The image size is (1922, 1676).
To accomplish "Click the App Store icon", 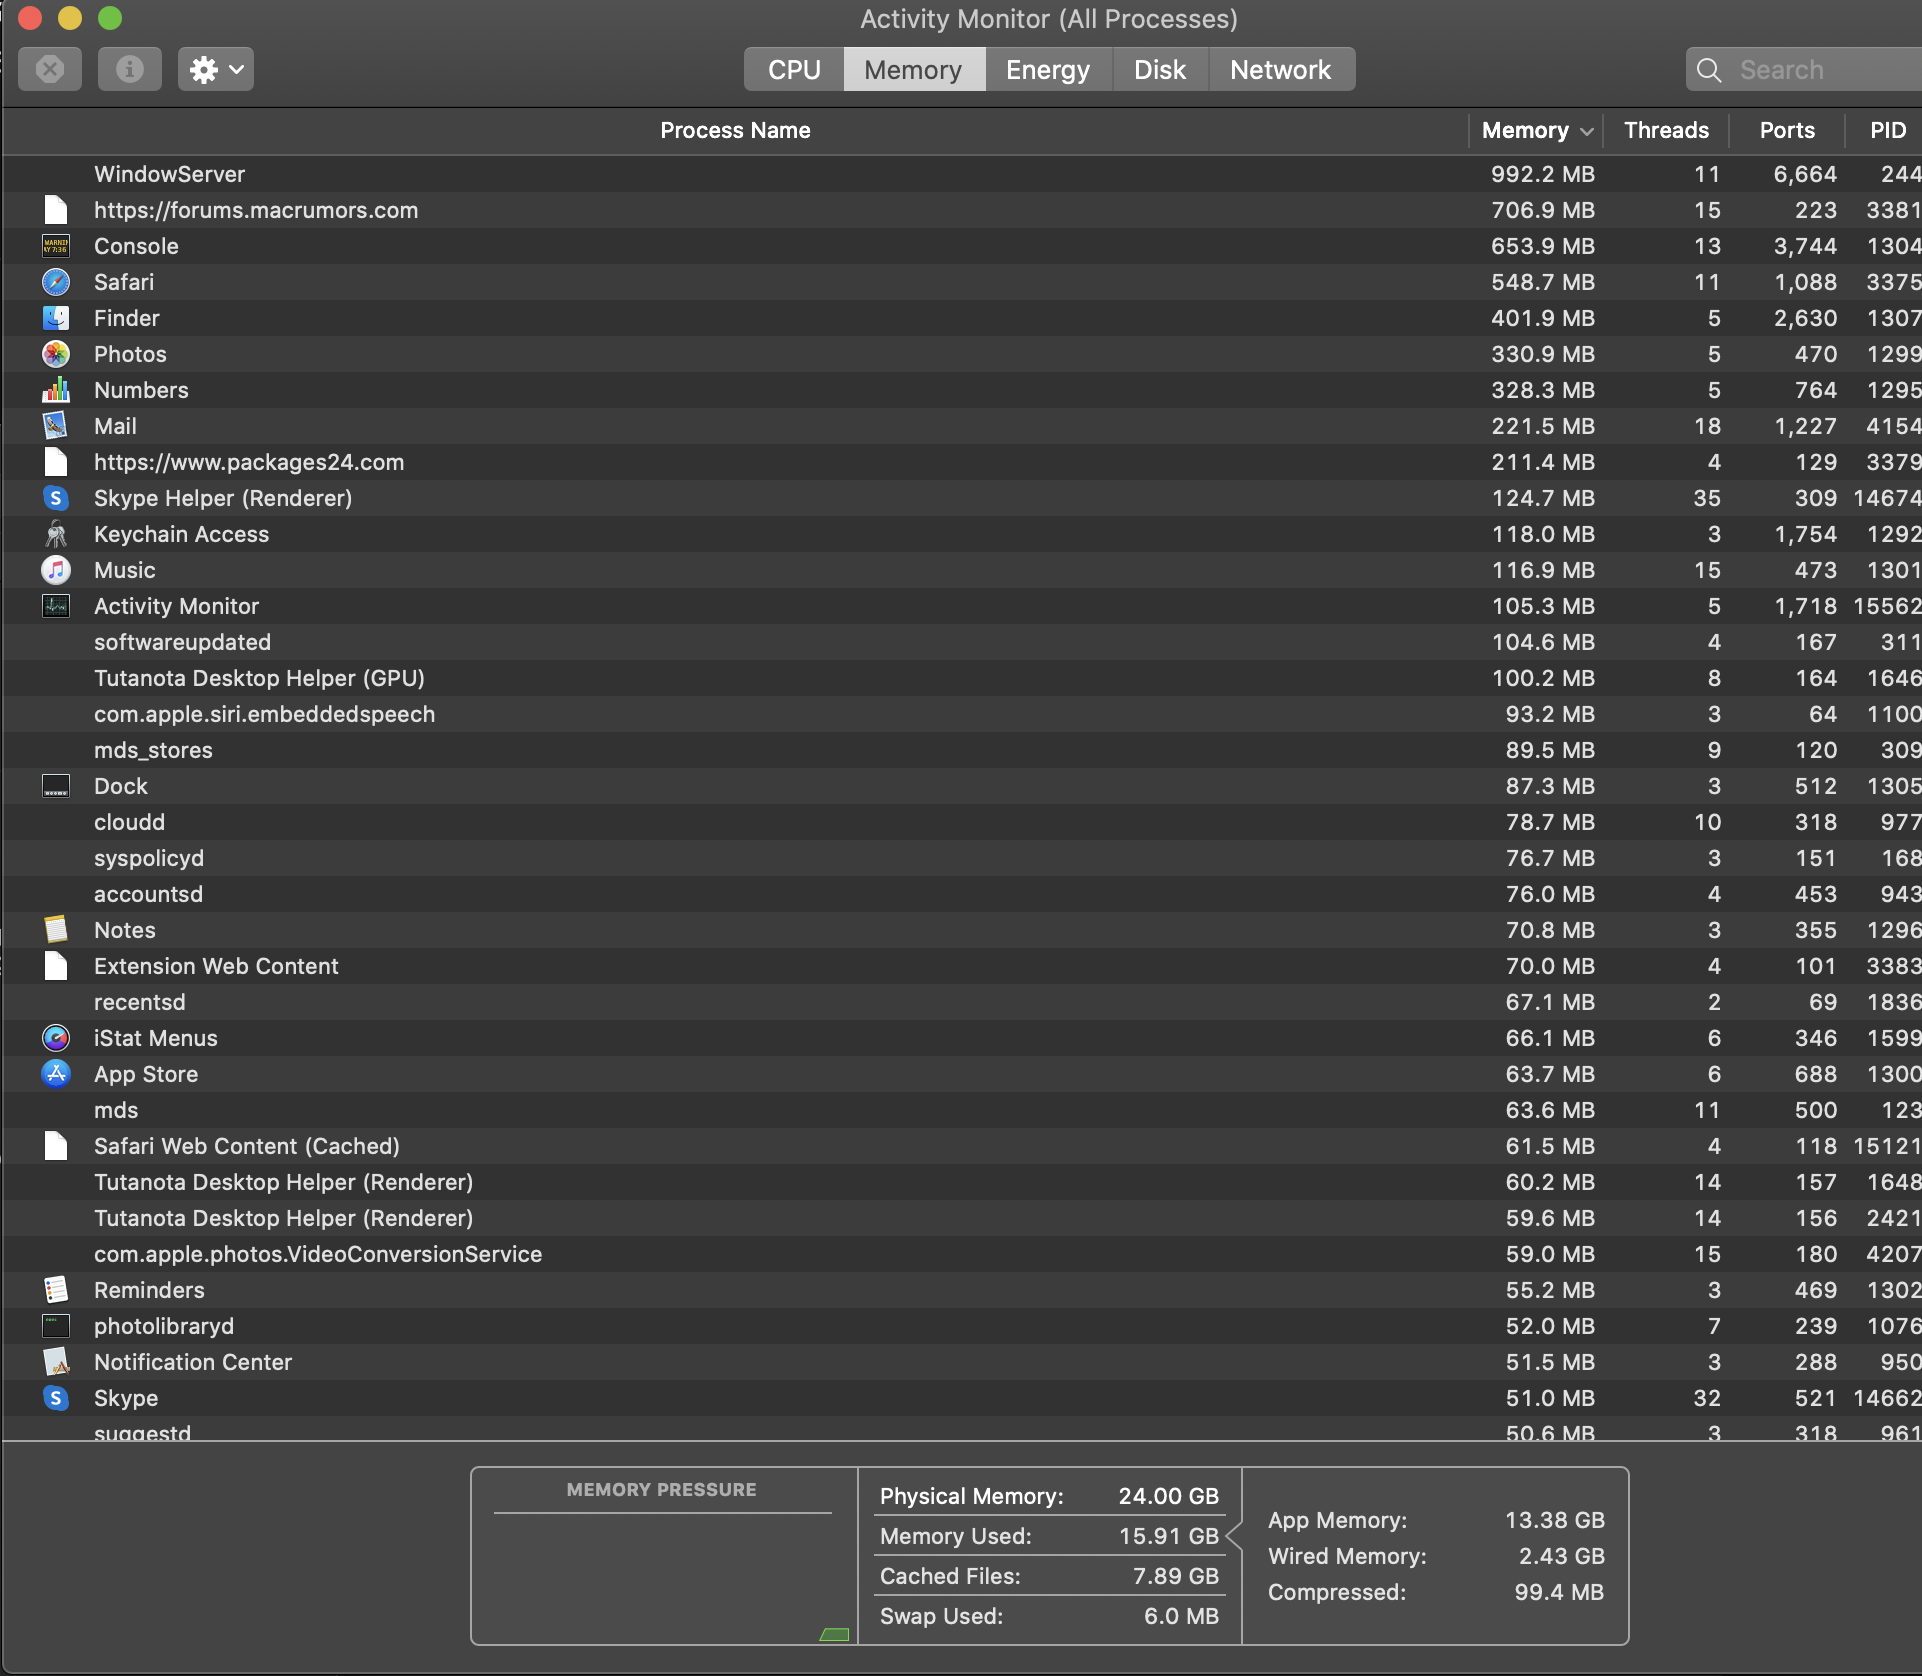I will coord(56,1074).
